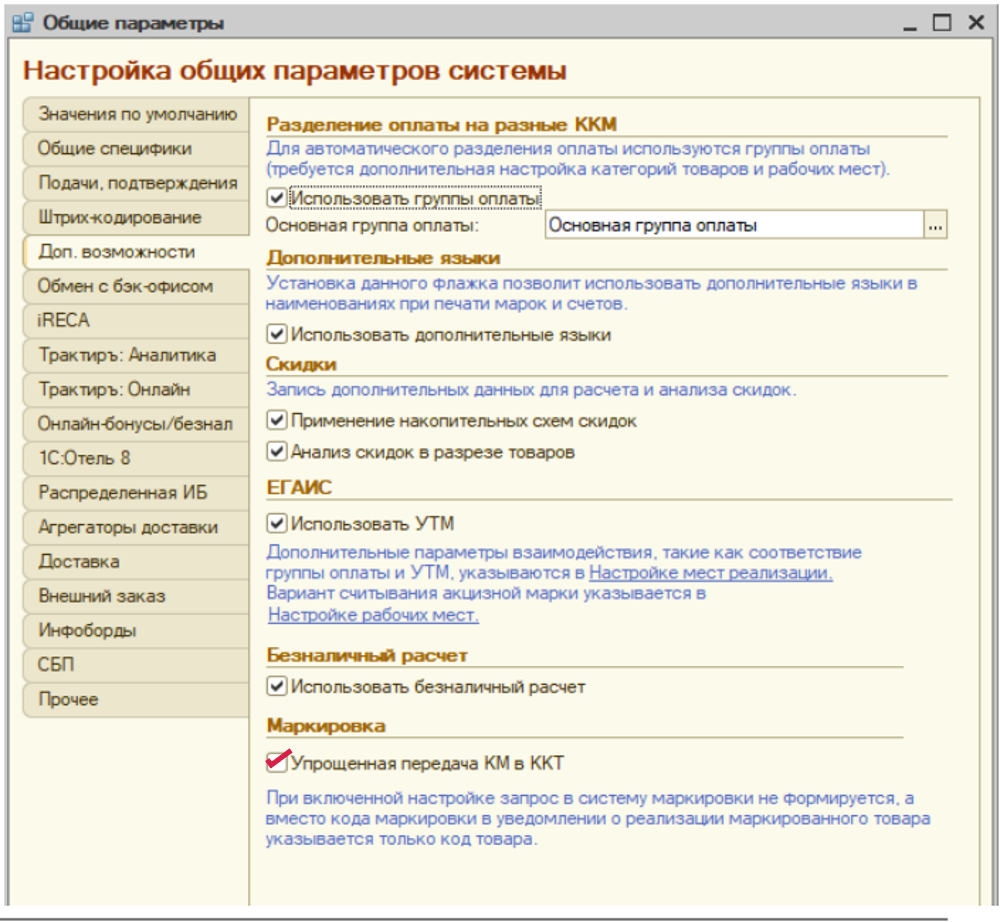1000x922 pixels.
Task: Toggle Использовать группы оплаты checkbox
Action: 277,198
